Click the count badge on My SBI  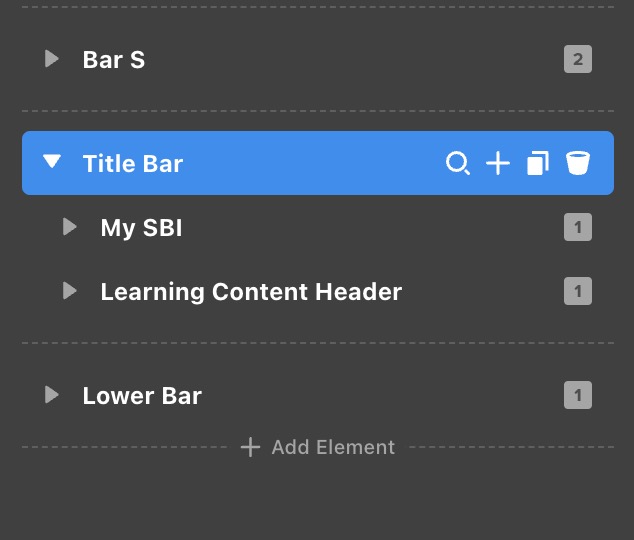point(577,228)
